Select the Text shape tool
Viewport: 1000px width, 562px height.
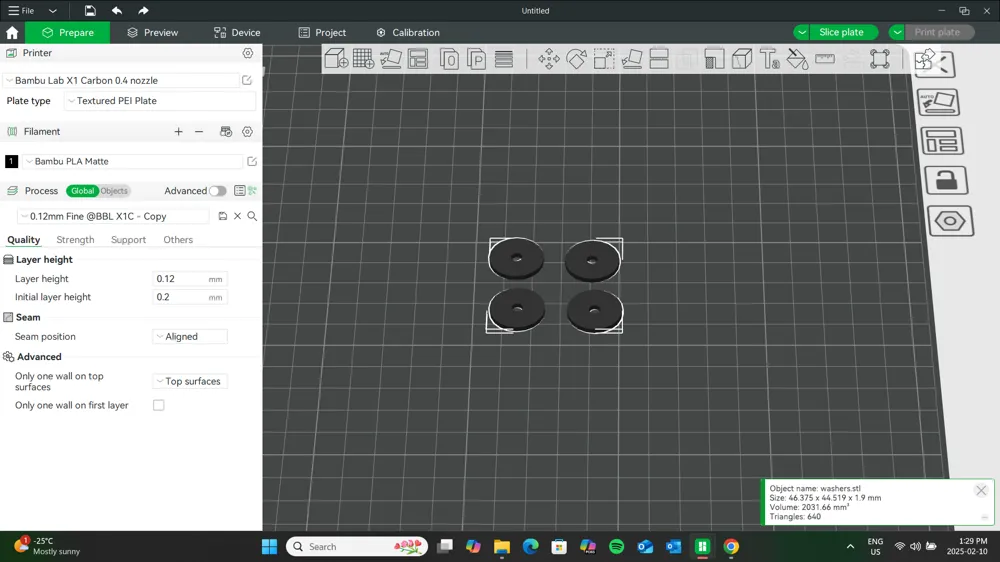pyautogui.click(x=770, y=59)
